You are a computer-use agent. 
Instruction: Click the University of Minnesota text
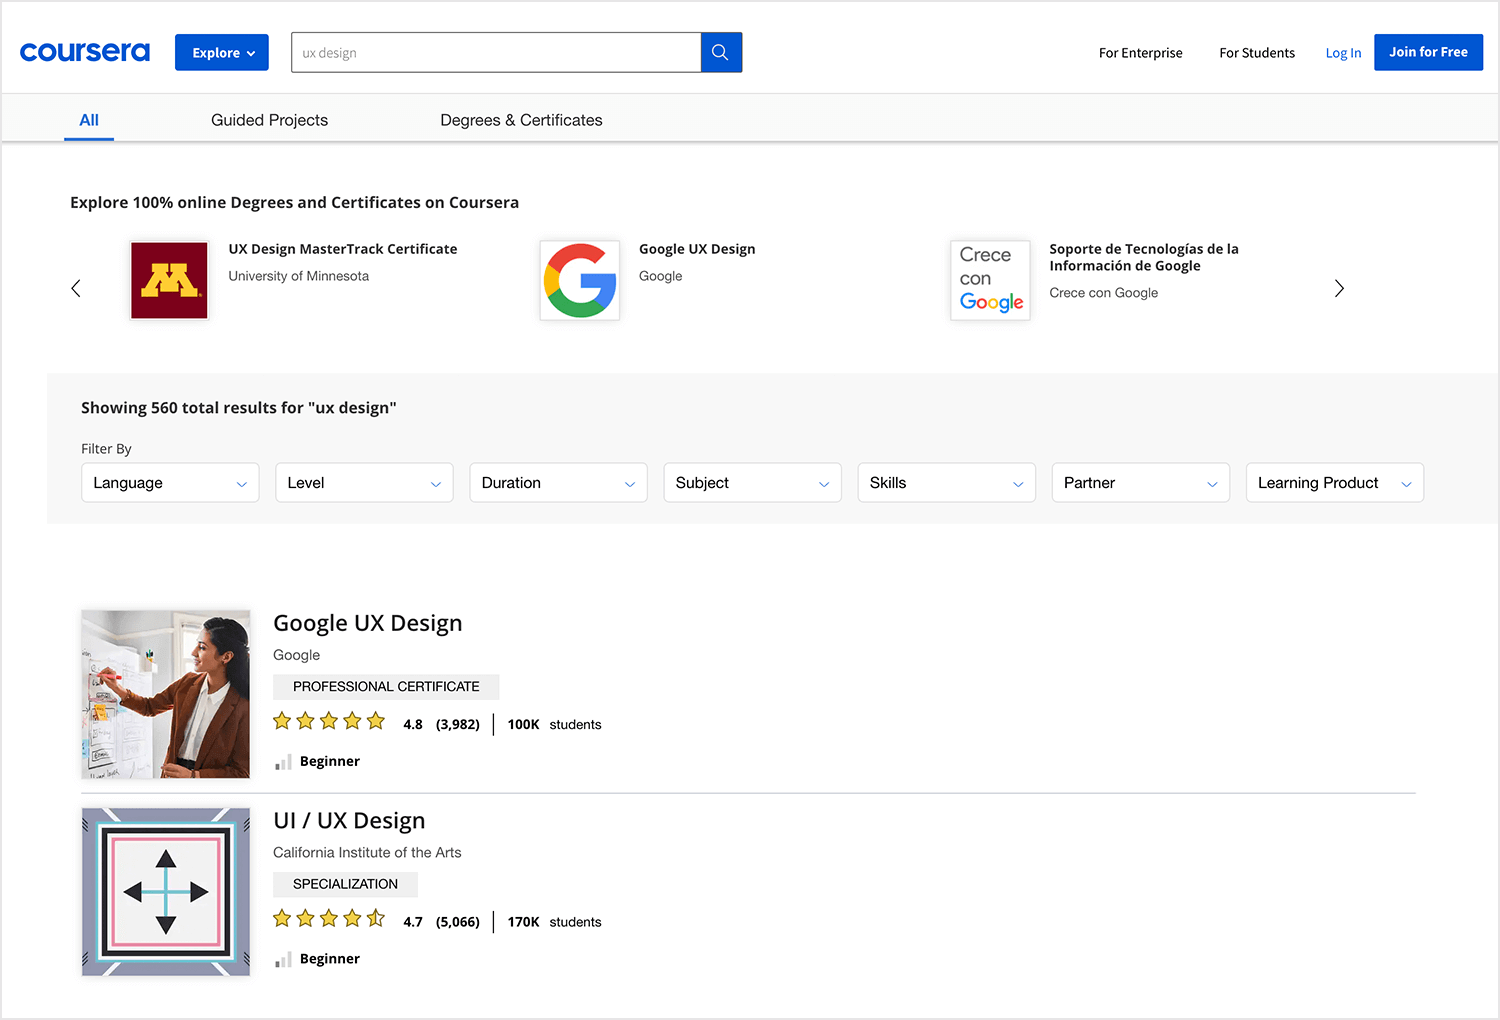click(298, 276)
